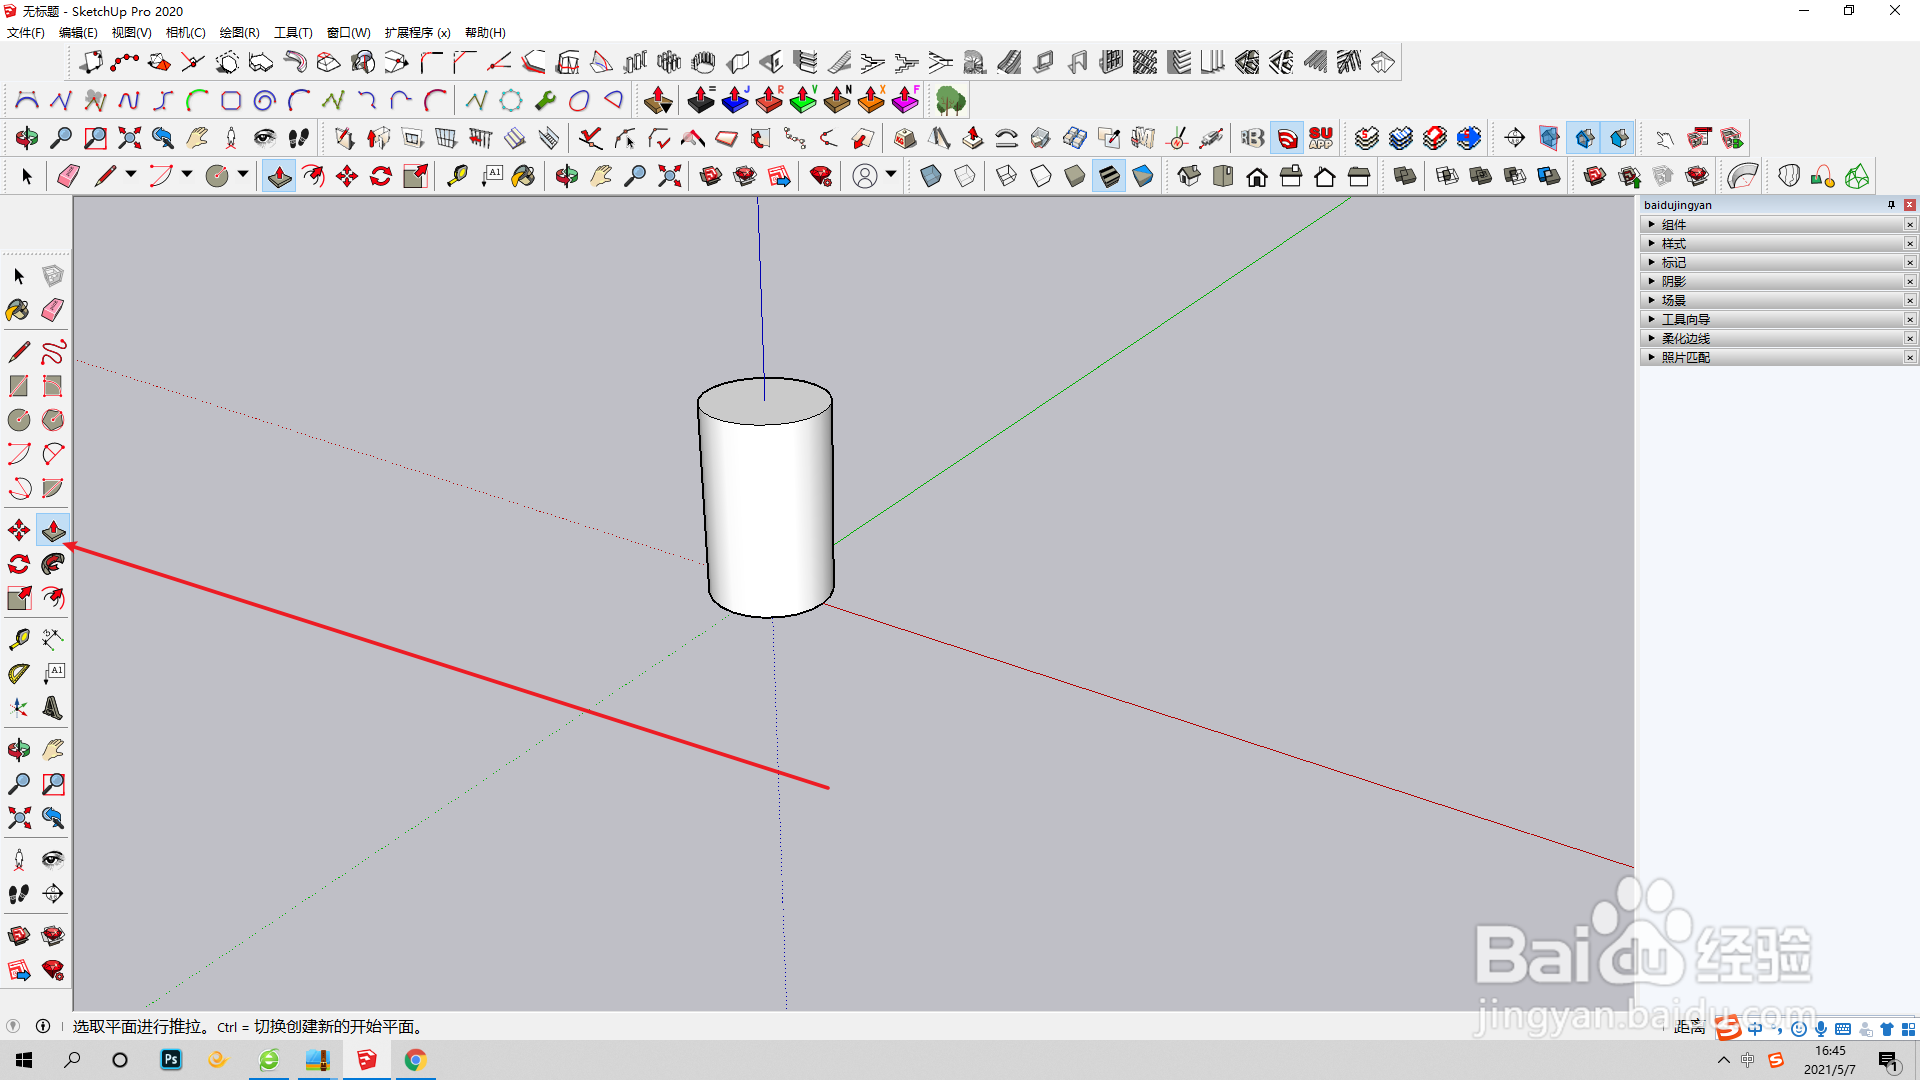Select the Outer Shell solid tool

pyautogui.click(x=1405, y=177)
